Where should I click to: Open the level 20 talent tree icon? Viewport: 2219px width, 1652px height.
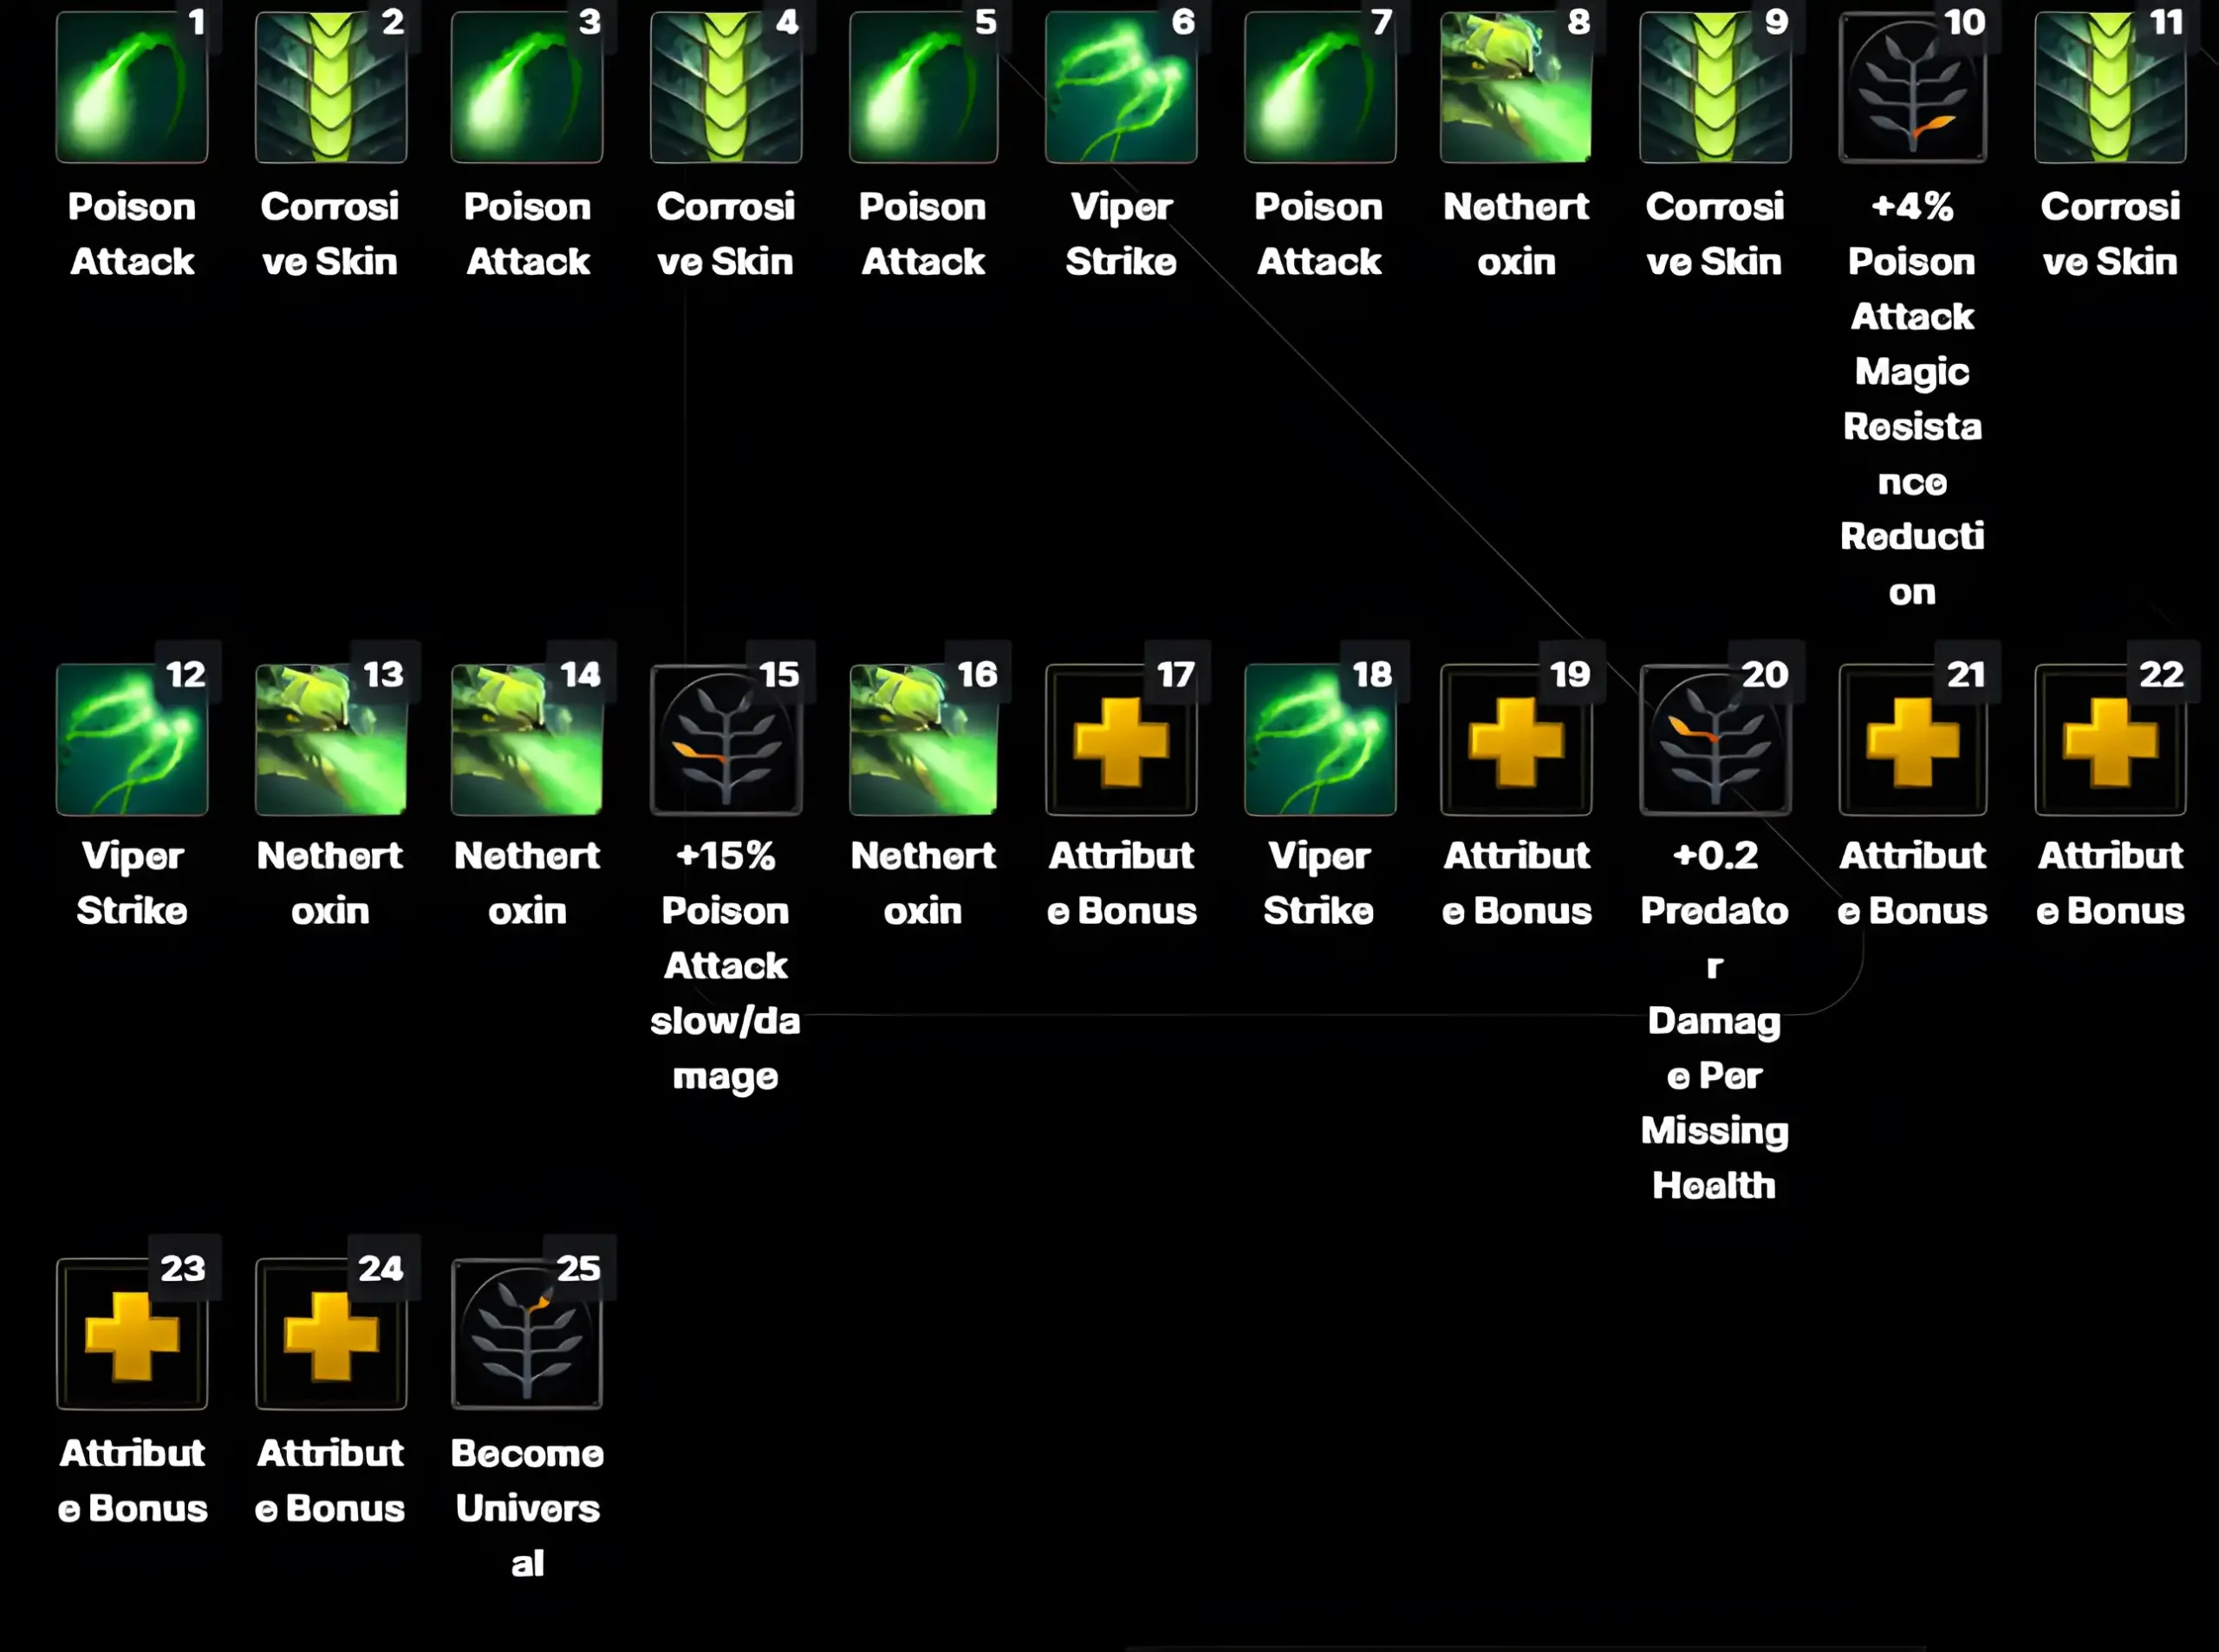click(1715, 739)
